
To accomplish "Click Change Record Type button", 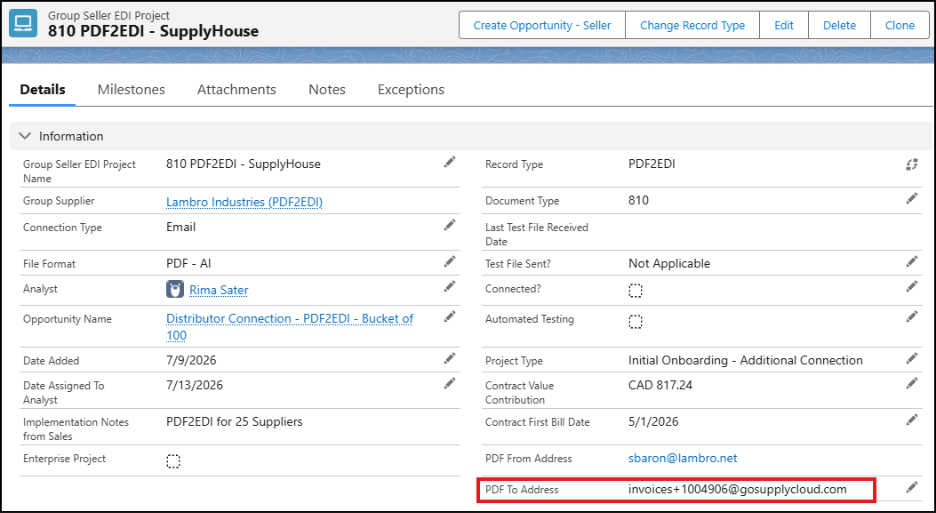I will pos(692,25).
